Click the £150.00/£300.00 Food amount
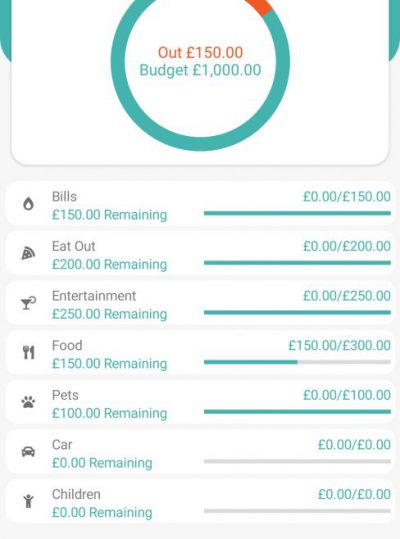Screen dimensions: 400x539 (x=339, y=345)
